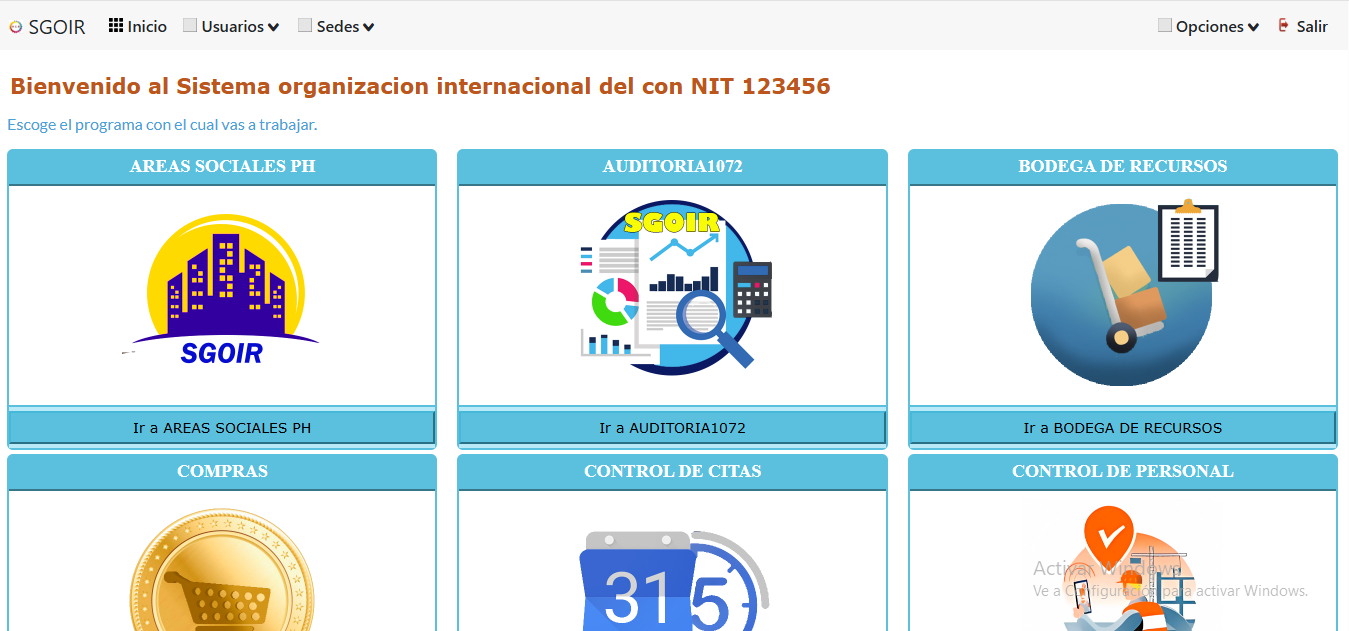Click the red Salir logout icon

[1283, 25]
